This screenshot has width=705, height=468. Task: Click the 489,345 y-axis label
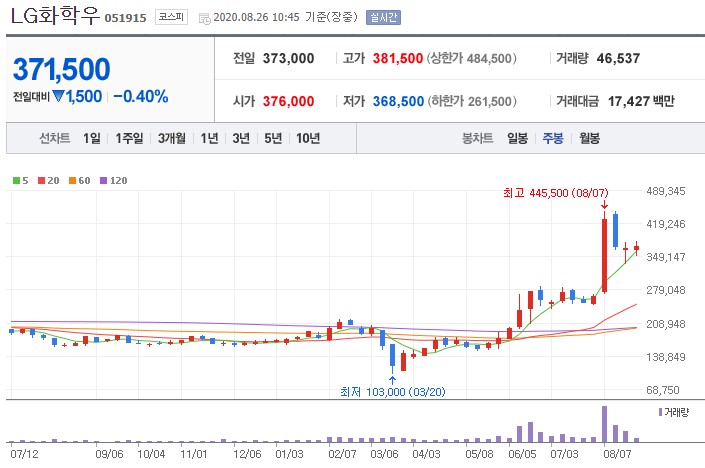pyautogui.click(x=666, y=191)
